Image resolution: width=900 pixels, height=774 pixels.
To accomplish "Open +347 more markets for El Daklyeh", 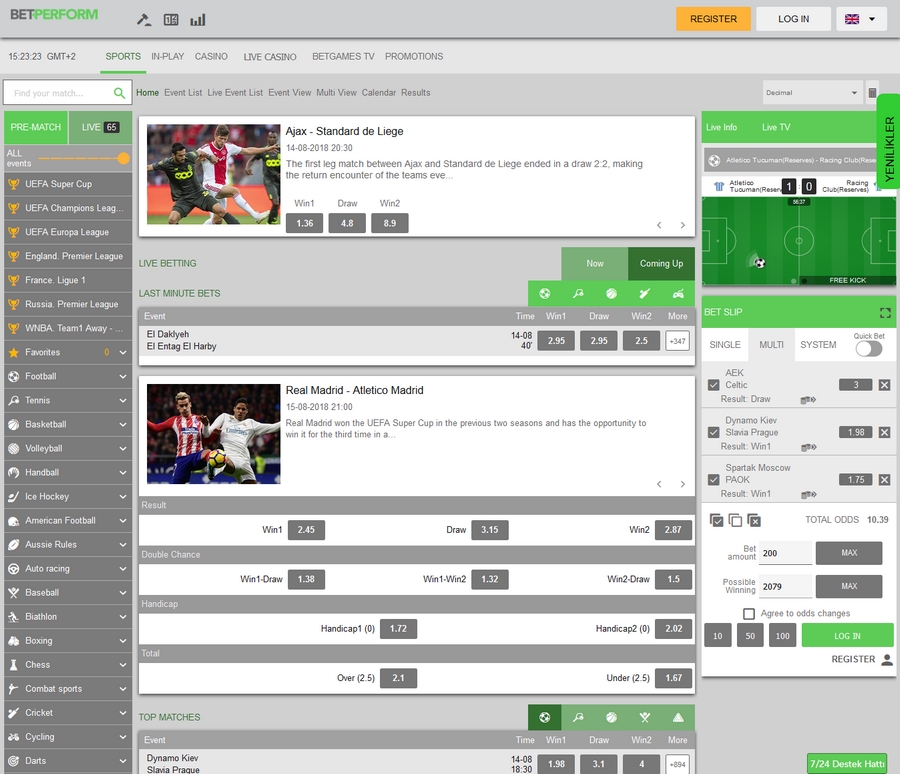I will [677, 341].
